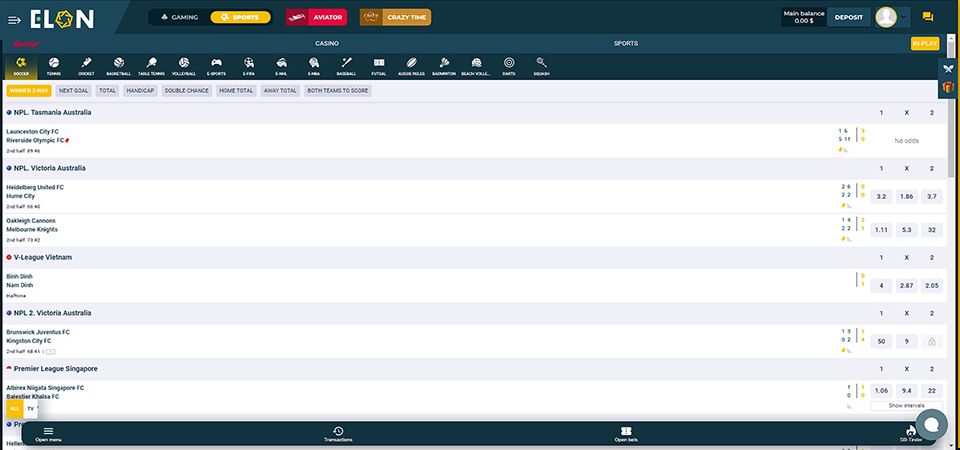Screen dimensions: 960x450
Task: Click the user avatar picture
Action: 886,17
